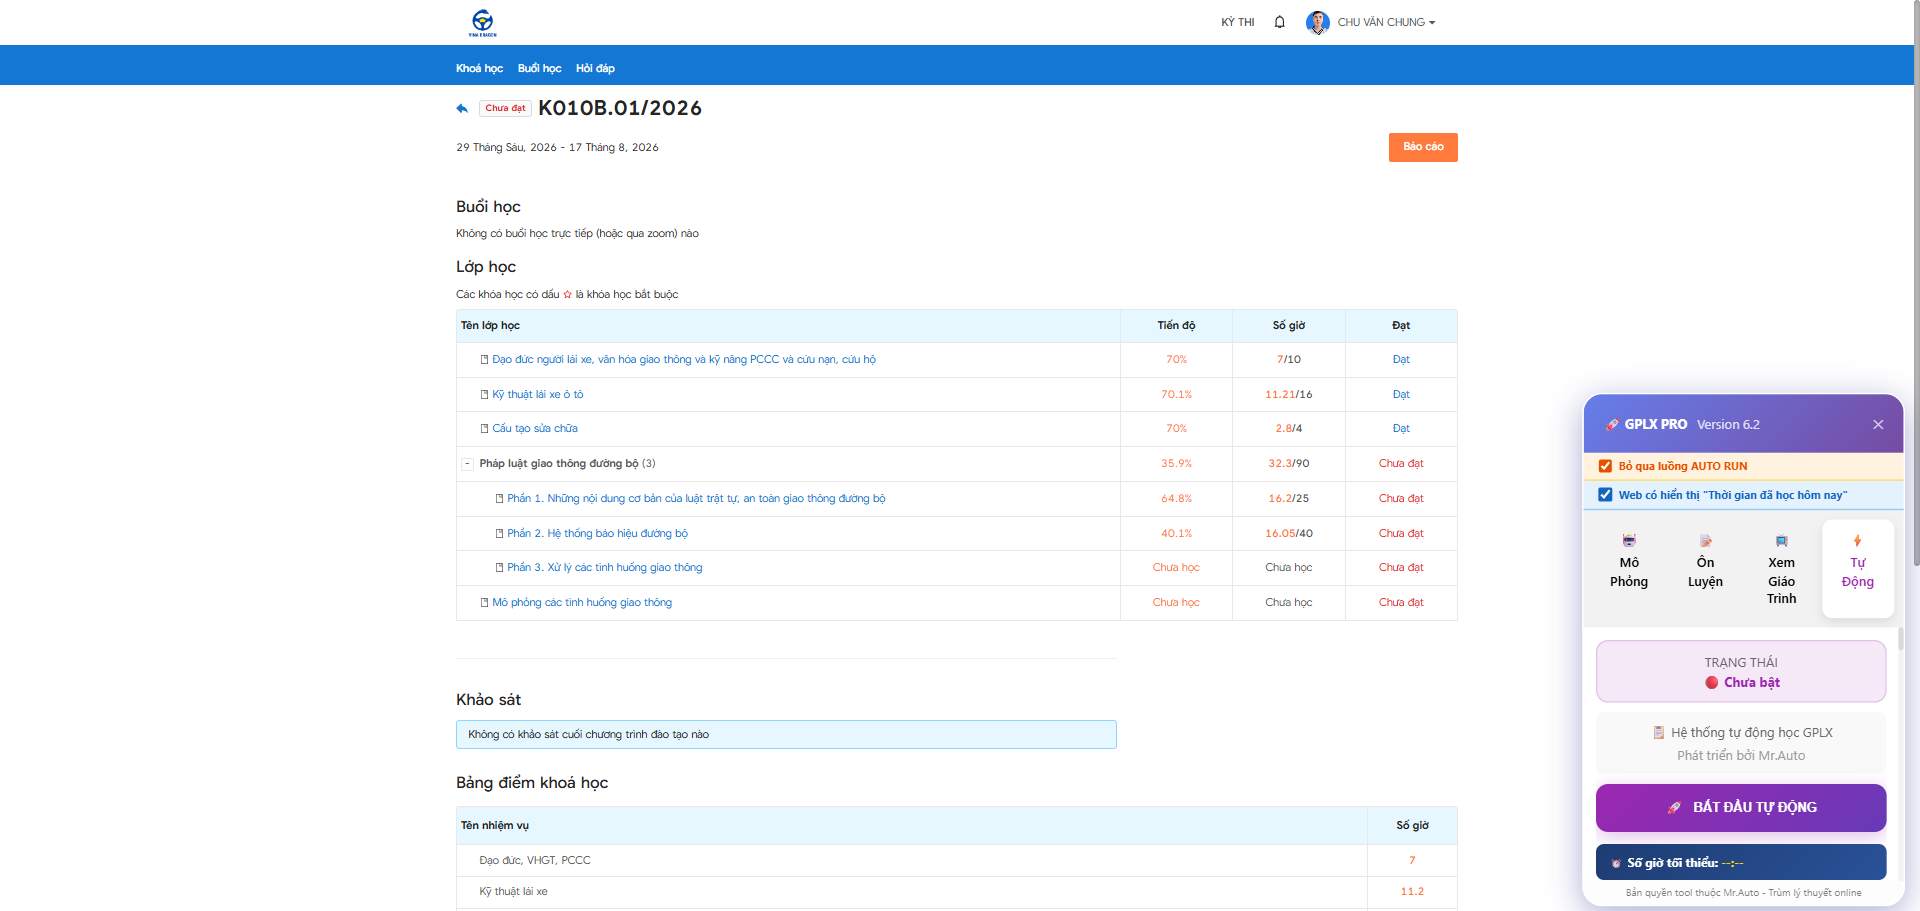Close the GPLX PRO panel
This screenshot has height=911, width=1920.
1878,424
